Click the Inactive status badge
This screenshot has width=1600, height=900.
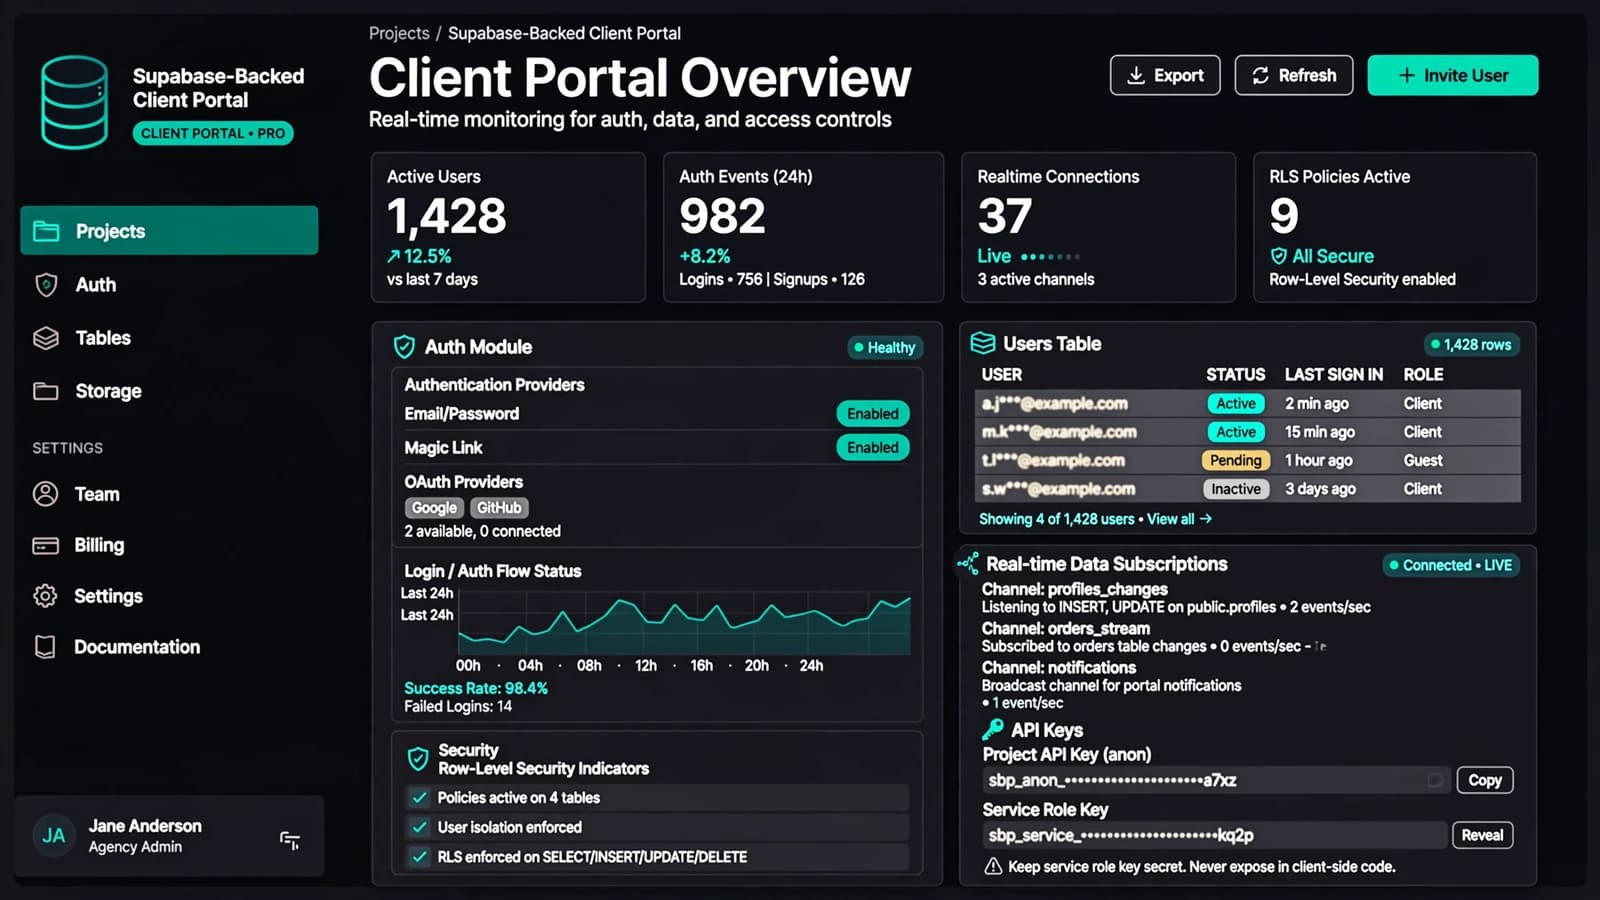(1236, 489)
